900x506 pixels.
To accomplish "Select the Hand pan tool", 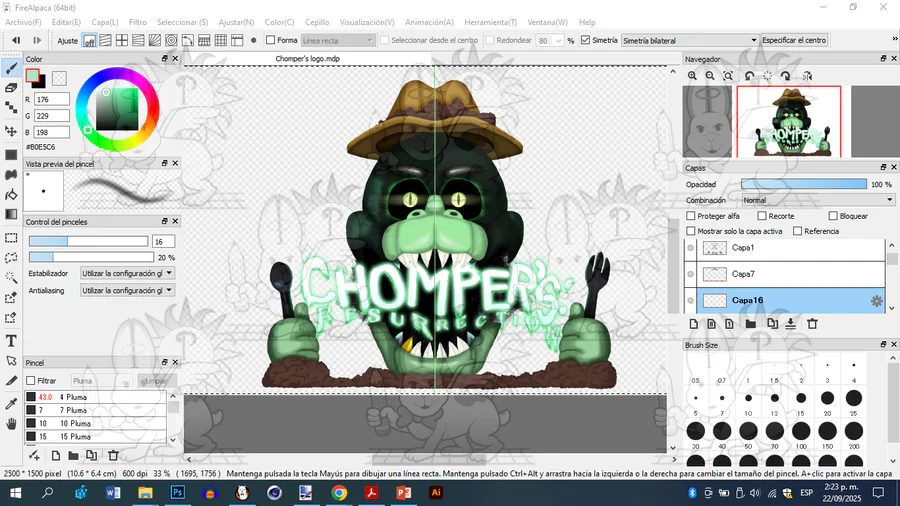I will click(11, 424).
